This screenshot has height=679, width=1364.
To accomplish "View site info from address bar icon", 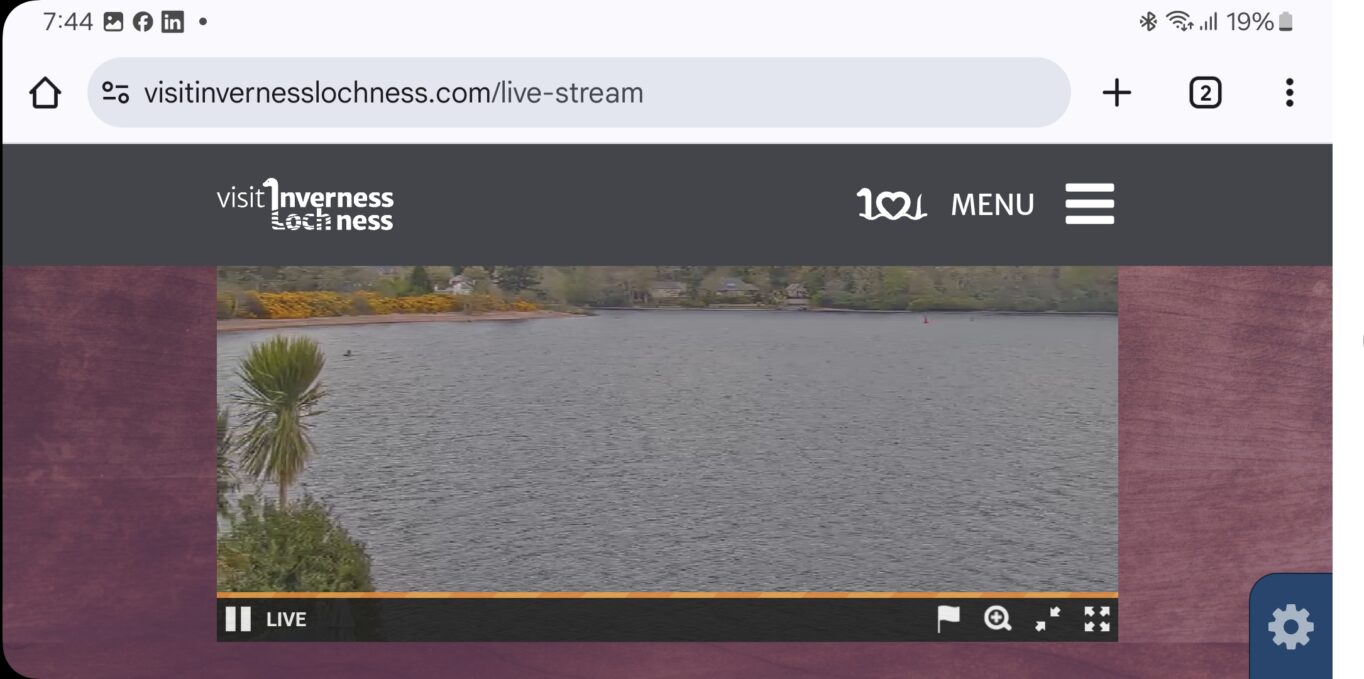I will (116, 93).
